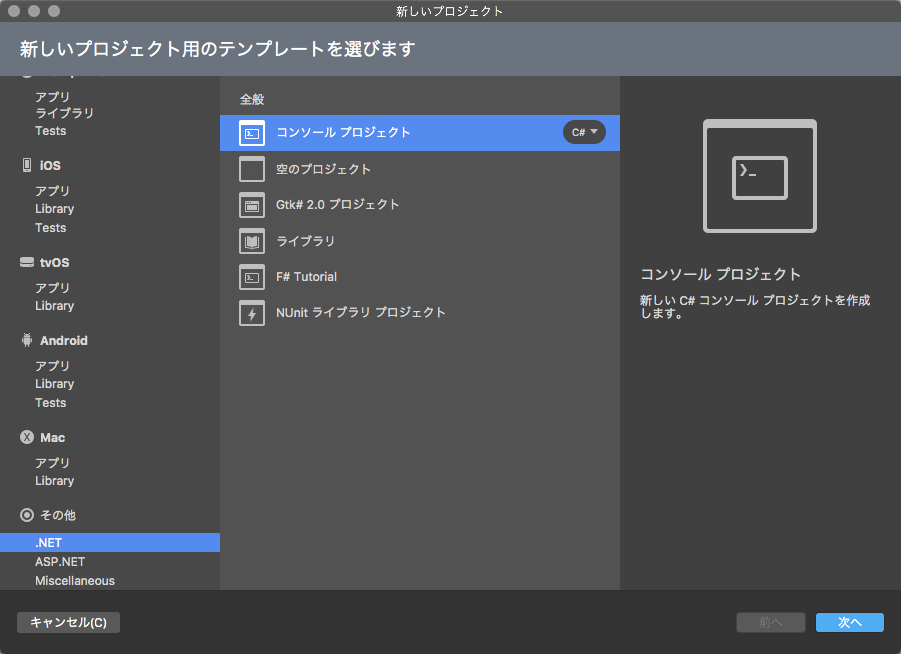Click the iOS section heading
This screenshot has width=901, height=654.
pos(50,166)
